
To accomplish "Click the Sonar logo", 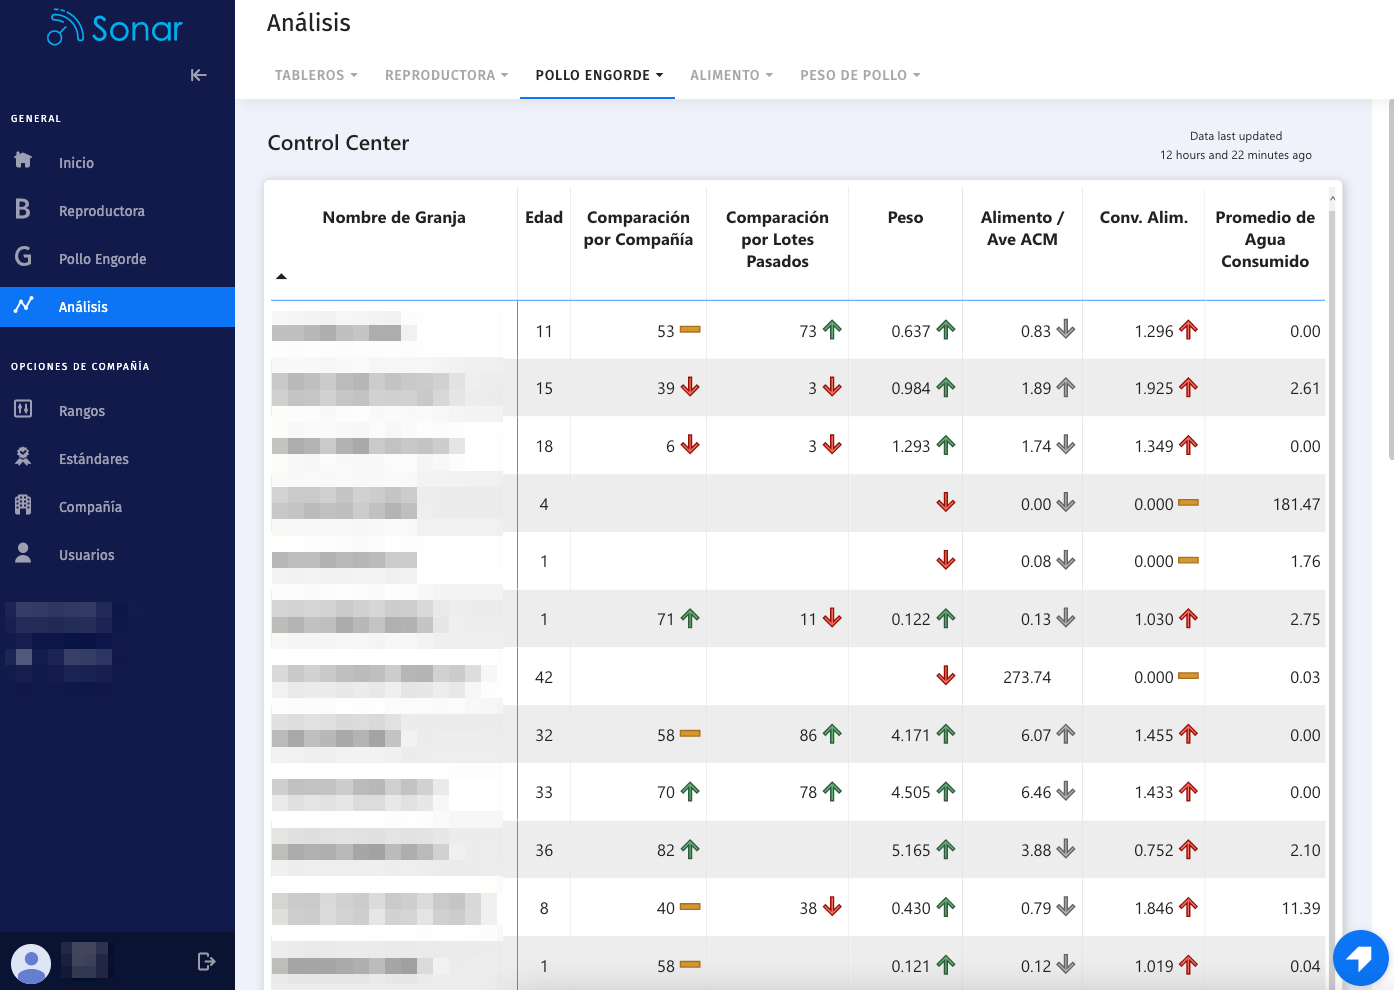I will (115, 28).
